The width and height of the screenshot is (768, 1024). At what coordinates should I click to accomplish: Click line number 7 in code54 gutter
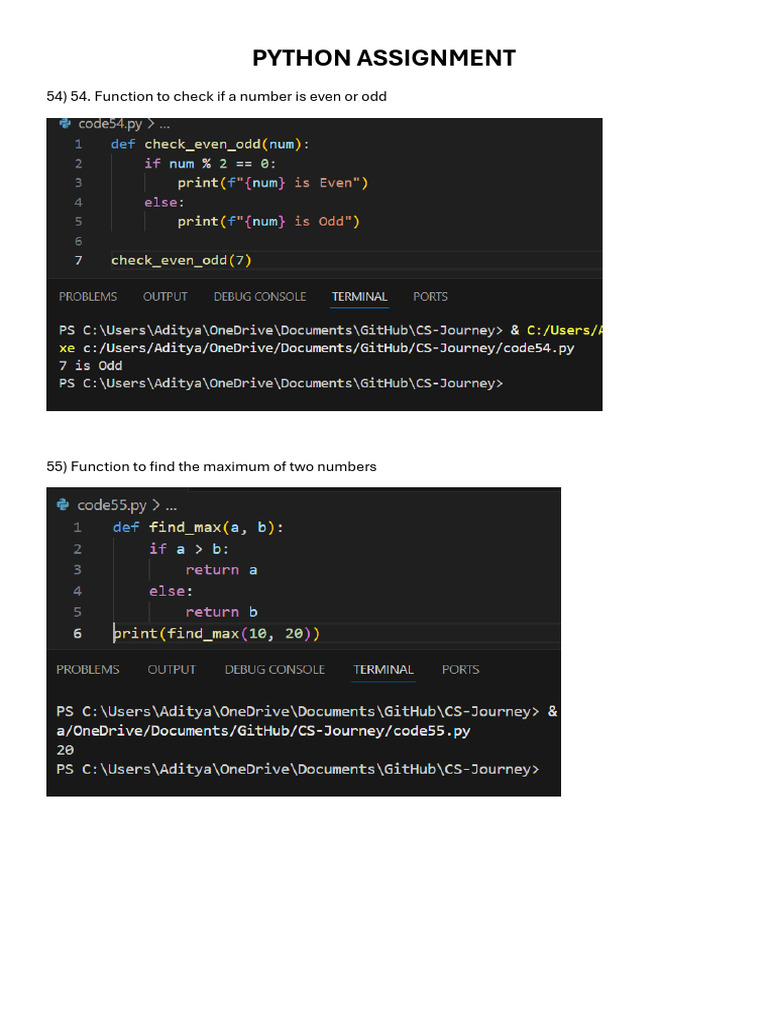pyautogui.click(x=78, y=260)
